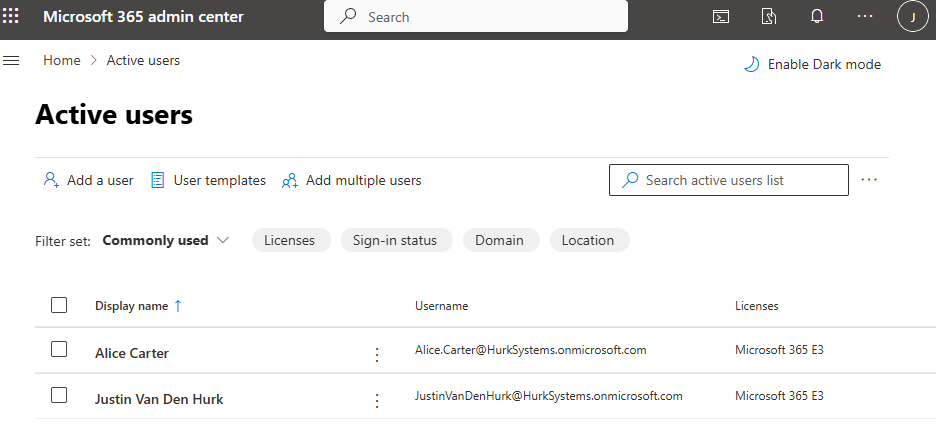This screenshot has height=442, width=936.
Task: Click Add a user
Action: coord(88,180)
